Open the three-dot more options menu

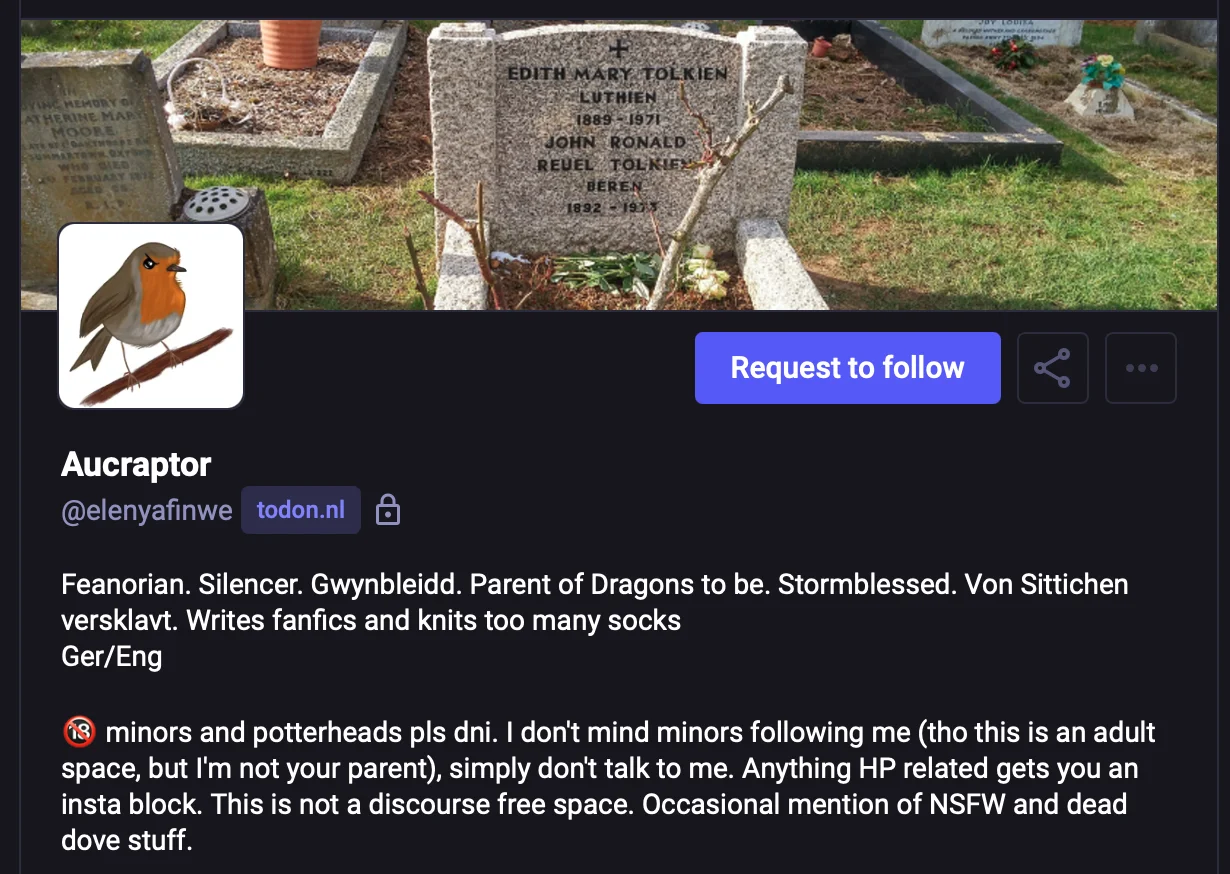coord(1141,368)
